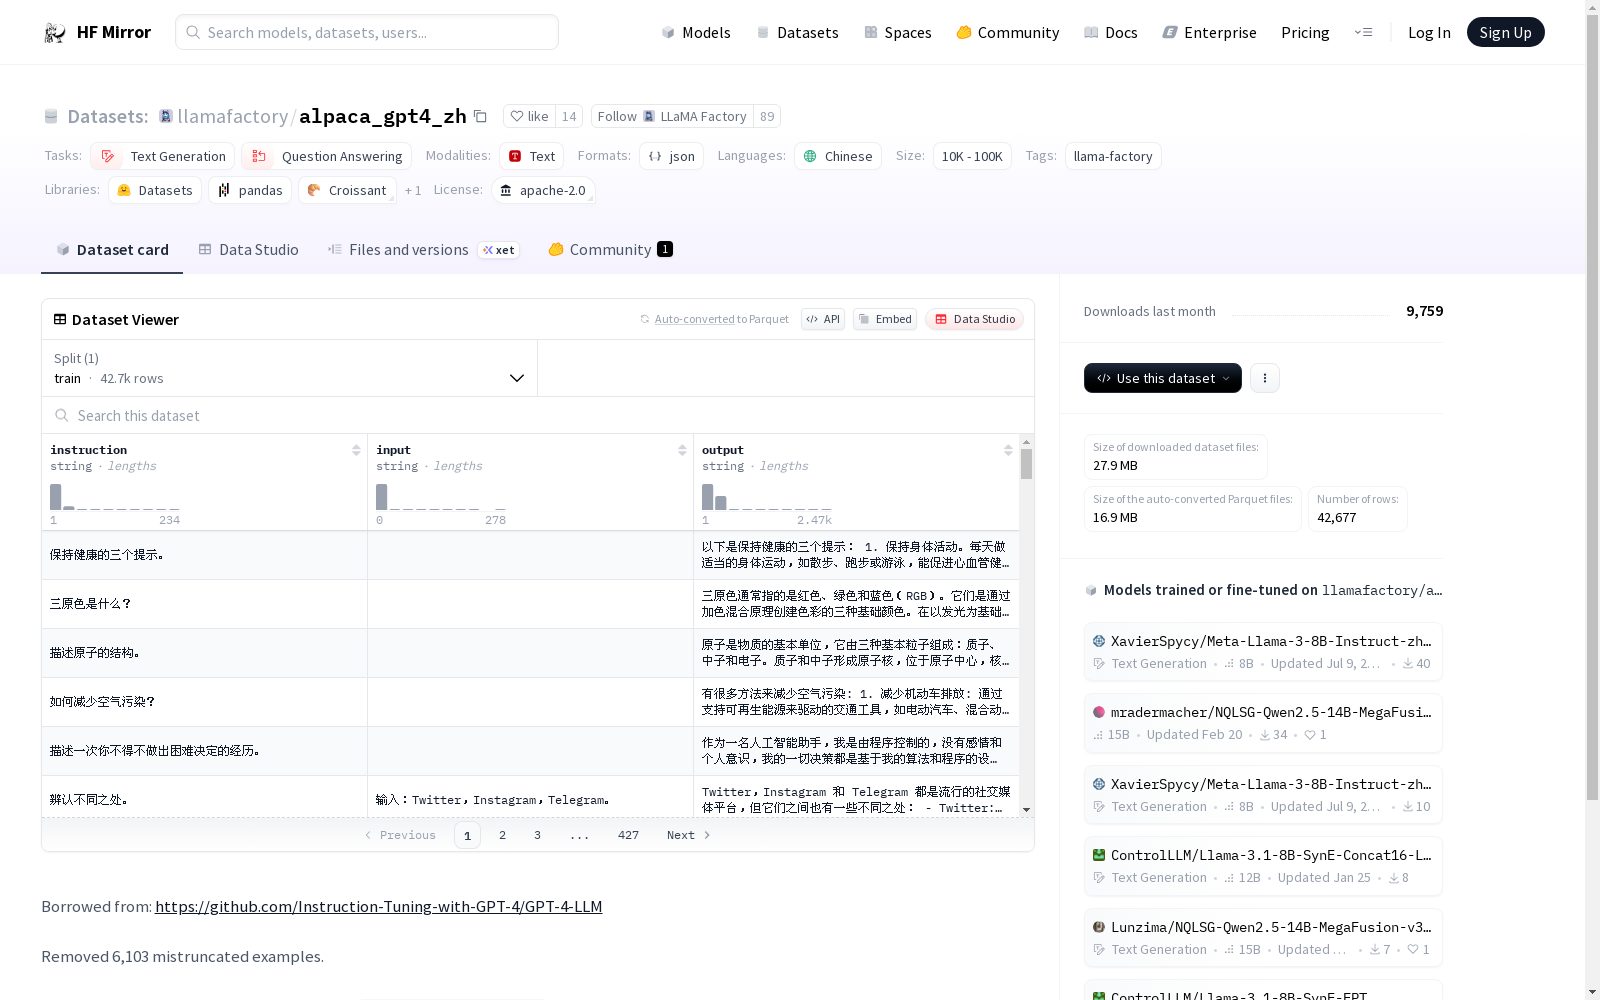The width and height of the screenshot is (1600, 1000).
Task: Expand the +1 hidden libraries
Action: tap(413, 190)
